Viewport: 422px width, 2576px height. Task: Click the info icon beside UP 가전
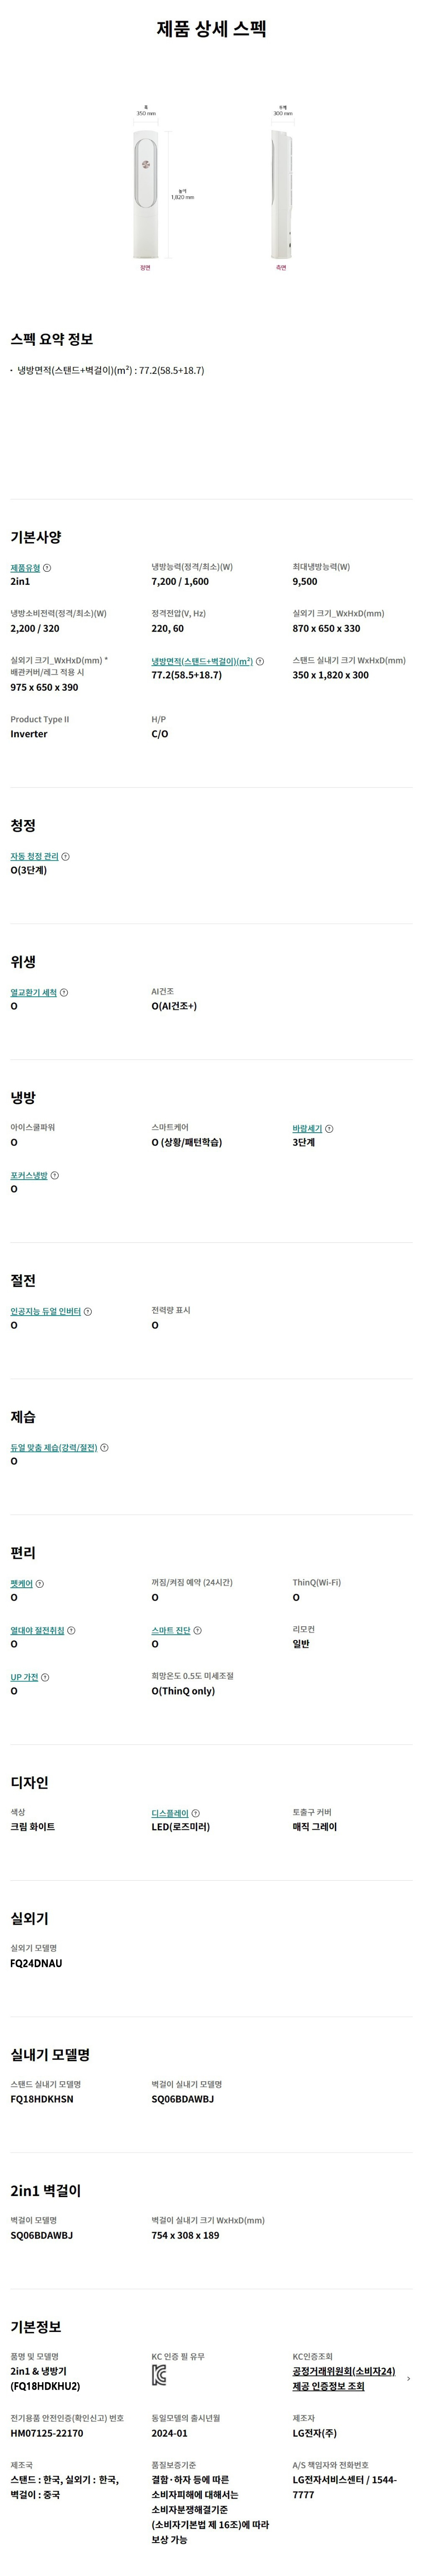tap(45, 1677)
